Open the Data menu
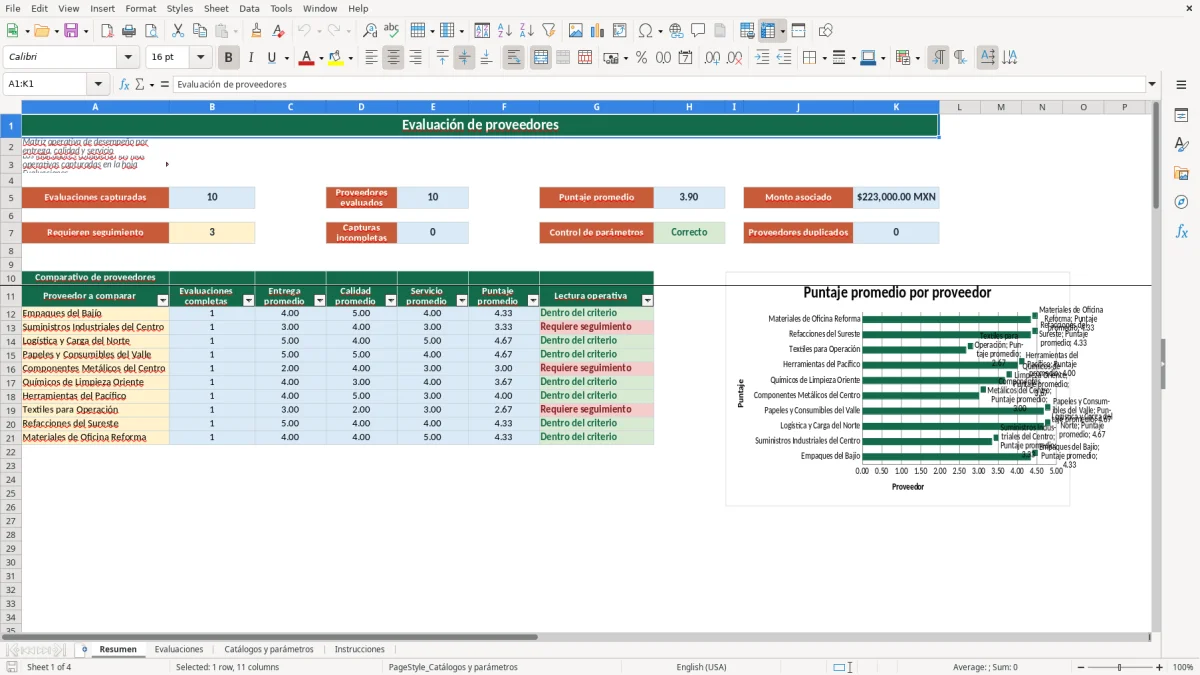The width and height of the screenshot is (1200, 675). click(249, 8)
